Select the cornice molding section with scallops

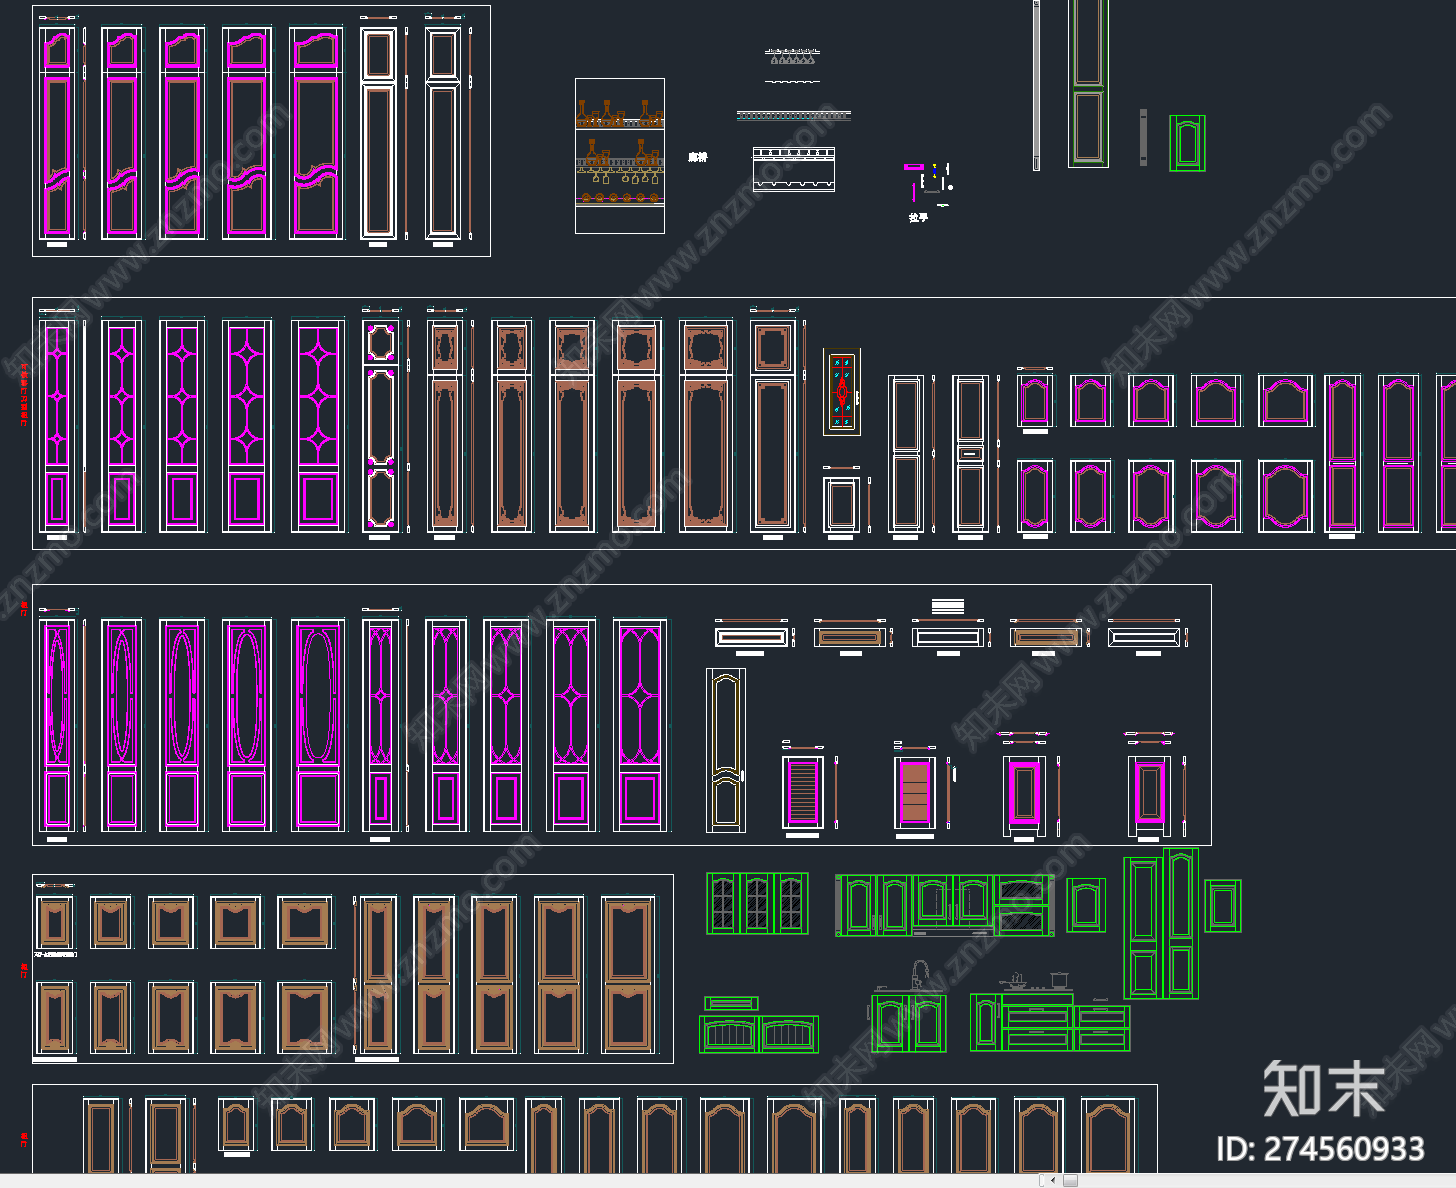click(794, 168)
